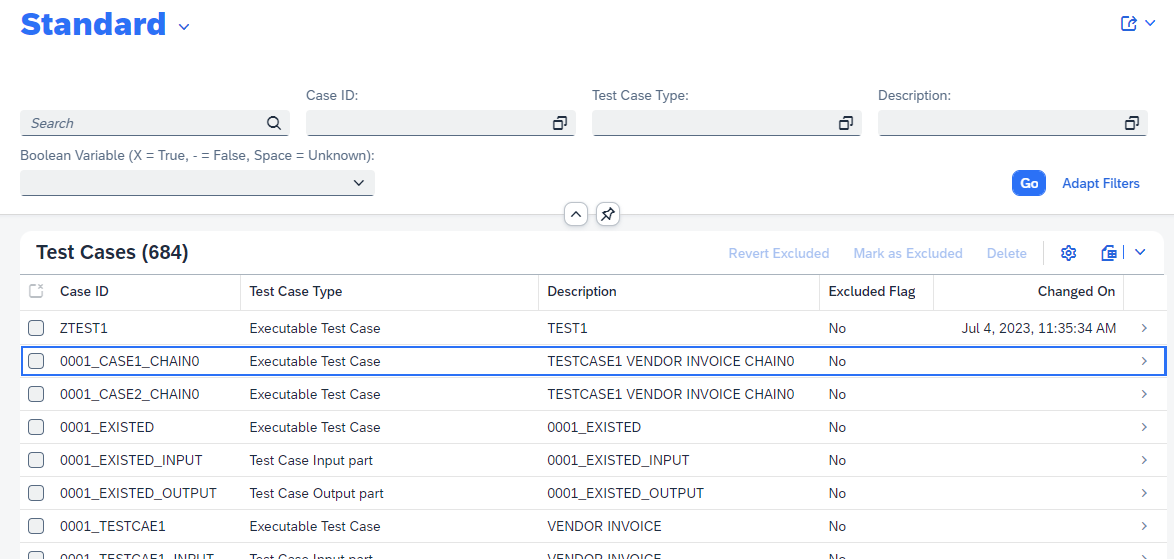Open the Standard view variant dropdown
Image resolution: width=1174 pixels, height=559 pixels.
click(x=184, y=27)
